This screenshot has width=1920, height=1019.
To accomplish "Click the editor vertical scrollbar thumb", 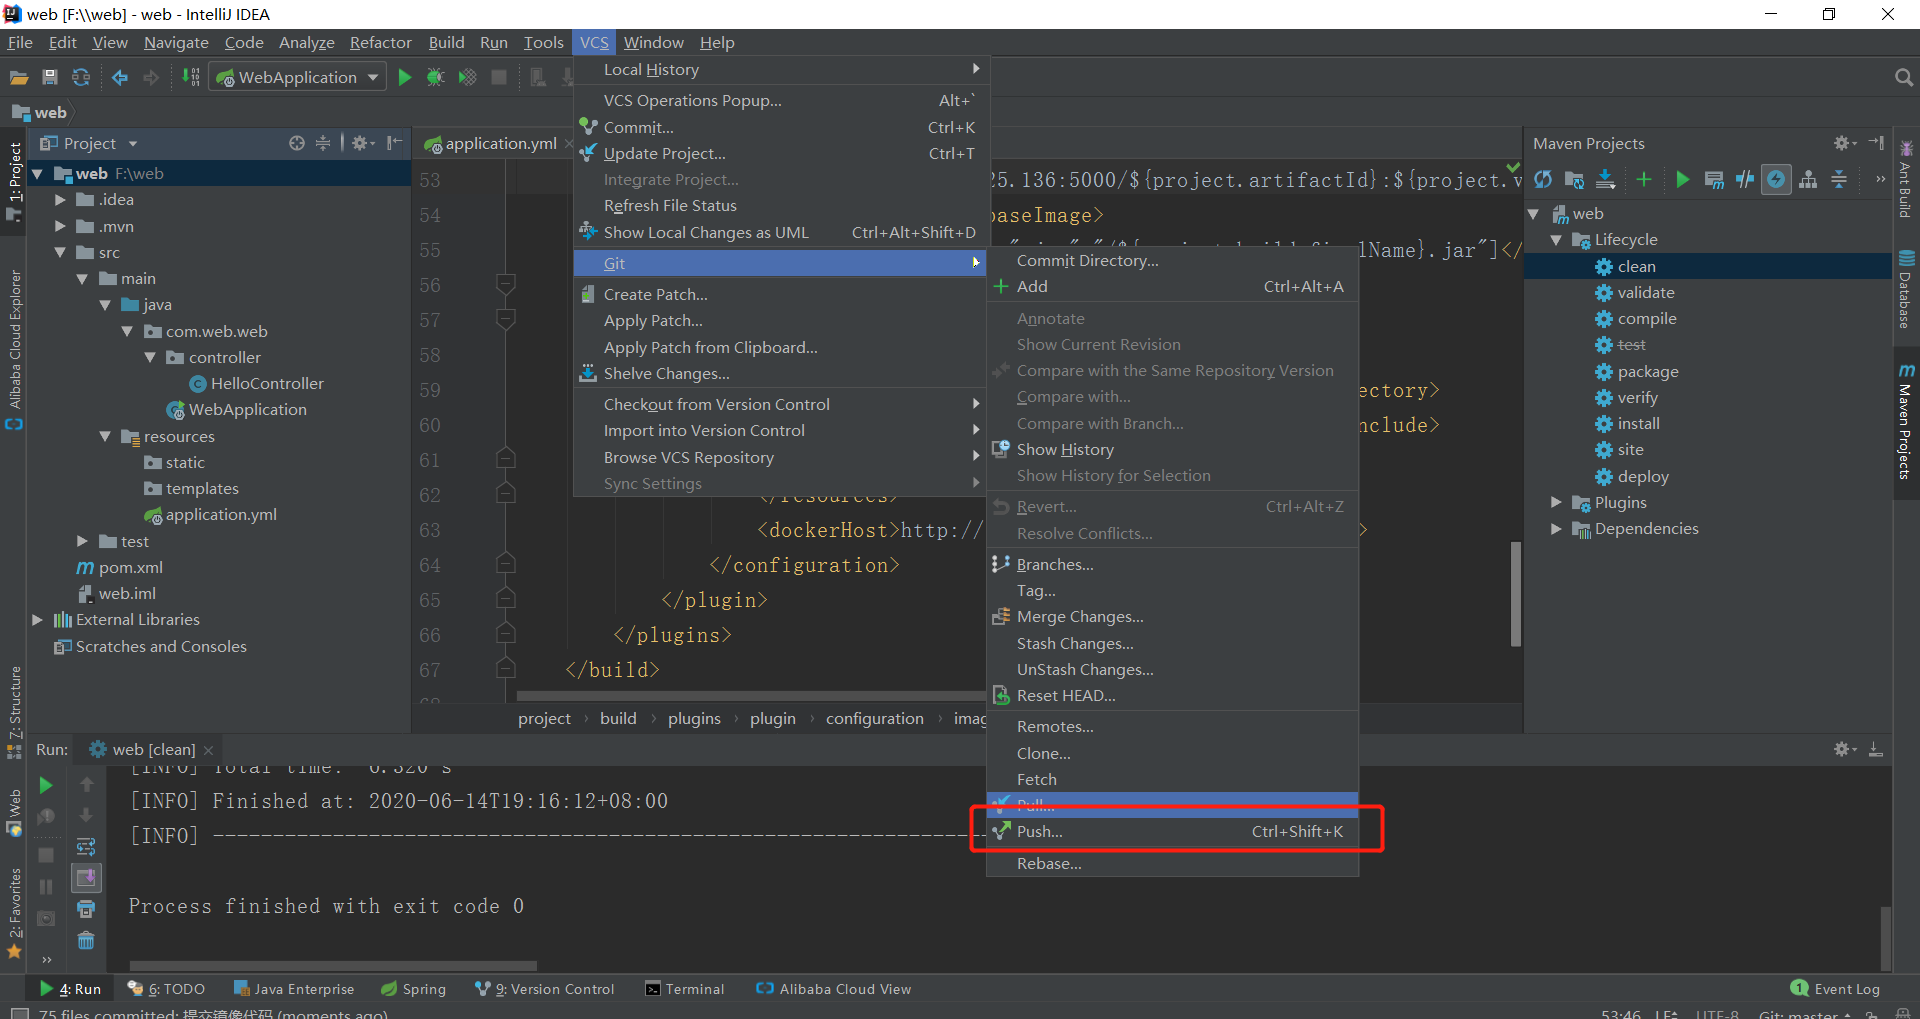I will coord(1516,594).
